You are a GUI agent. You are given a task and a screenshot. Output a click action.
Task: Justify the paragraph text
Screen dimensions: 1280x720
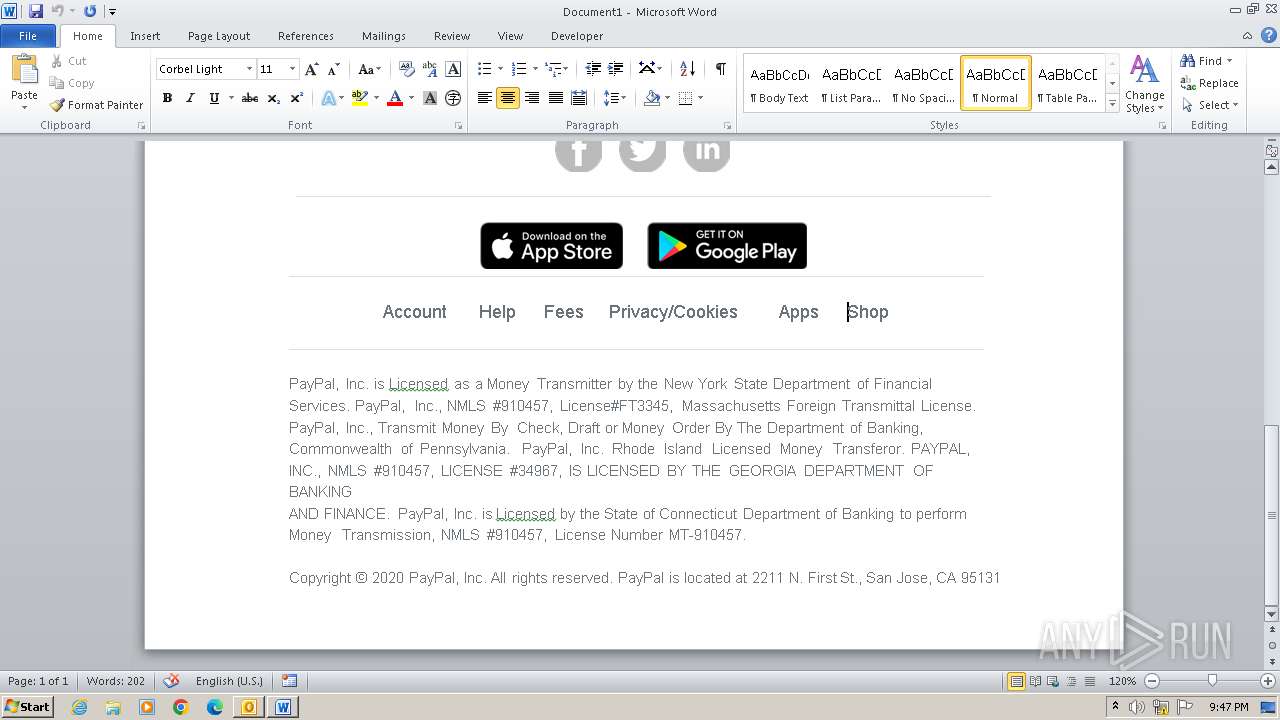[555, 98]
